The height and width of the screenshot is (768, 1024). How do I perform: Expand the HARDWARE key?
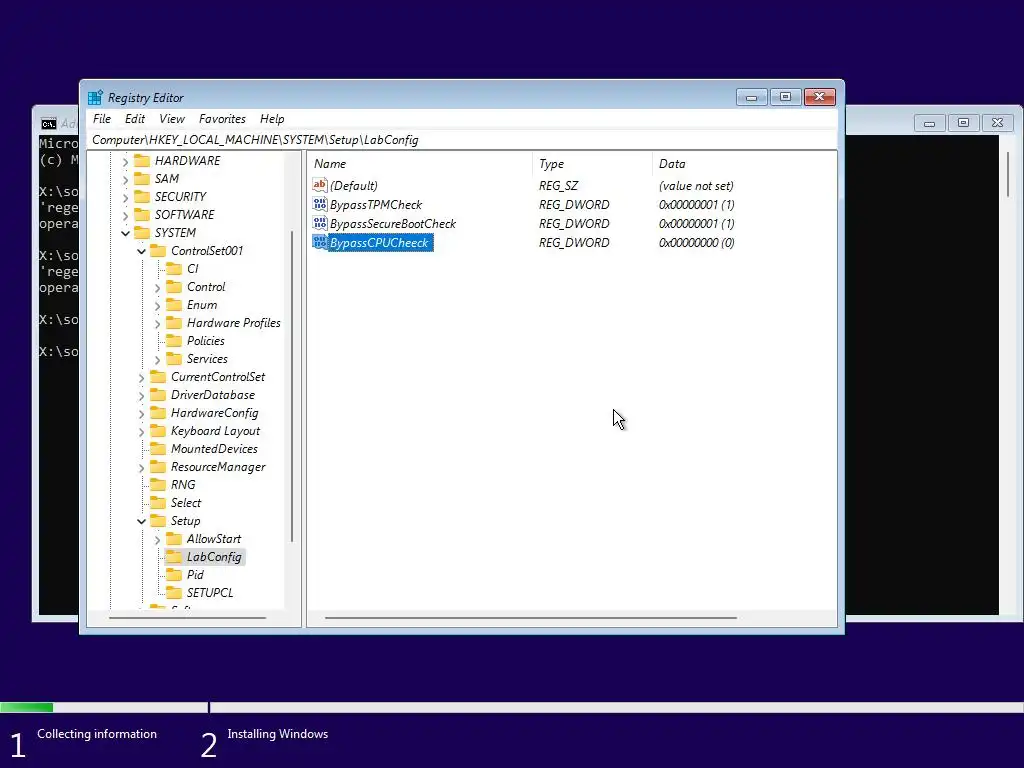[x=125, y=161]
